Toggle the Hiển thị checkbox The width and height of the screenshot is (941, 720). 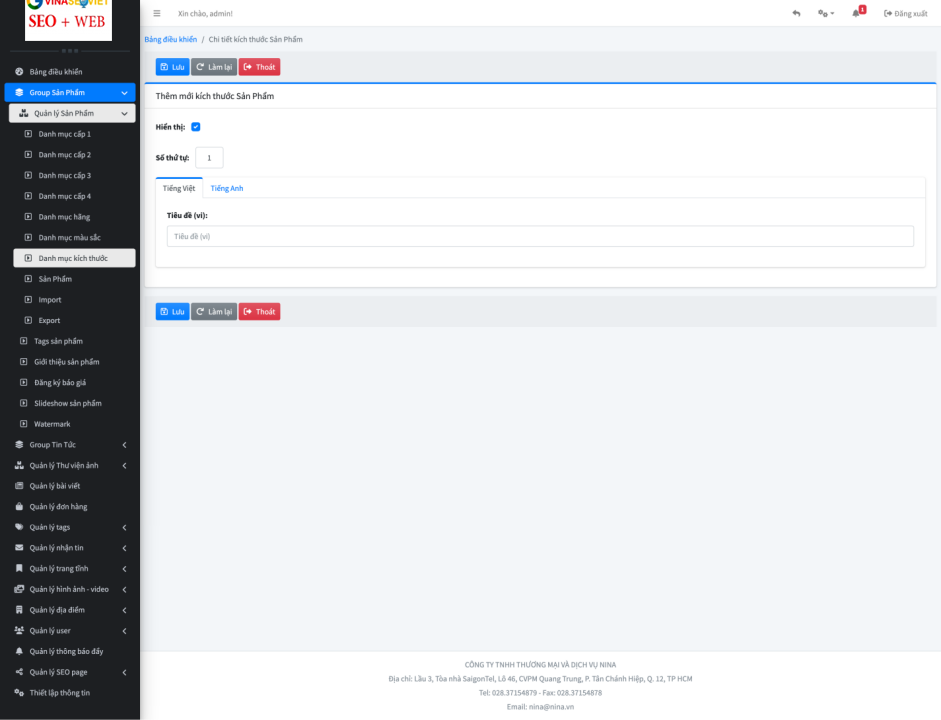point(196,127)
